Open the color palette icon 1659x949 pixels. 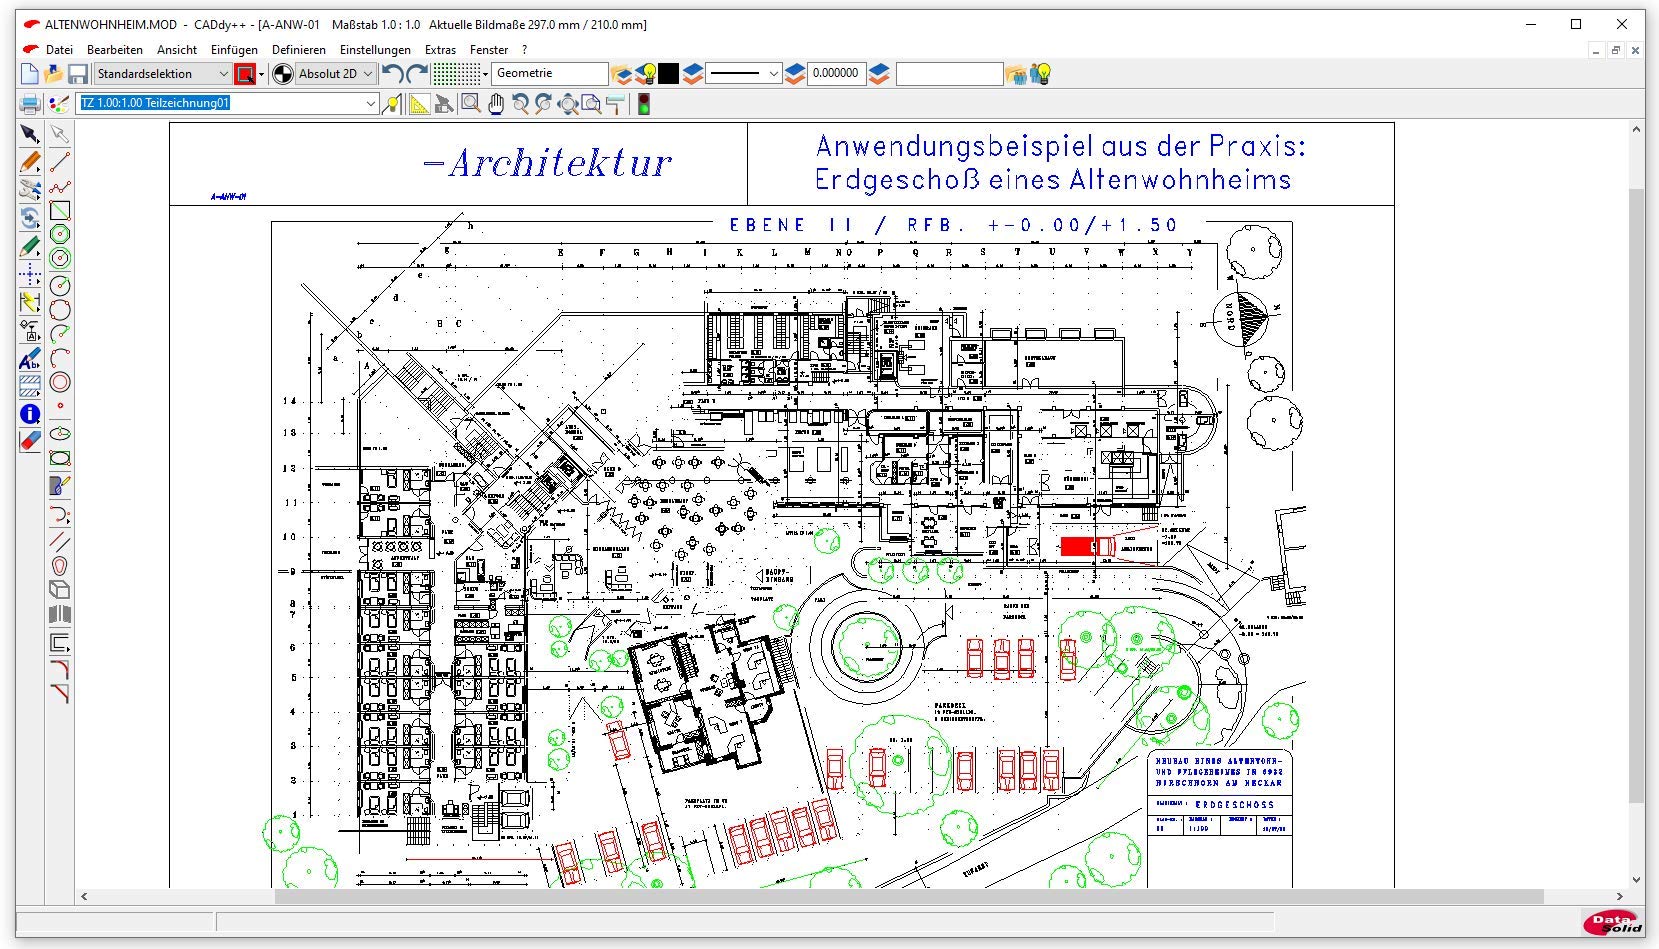tap(59, 103)
